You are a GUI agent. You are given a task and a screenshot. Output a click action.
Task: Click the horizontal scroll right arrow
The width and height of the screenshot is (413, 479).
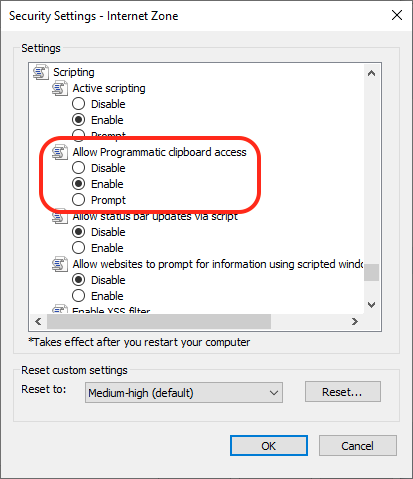coord(355,322)
